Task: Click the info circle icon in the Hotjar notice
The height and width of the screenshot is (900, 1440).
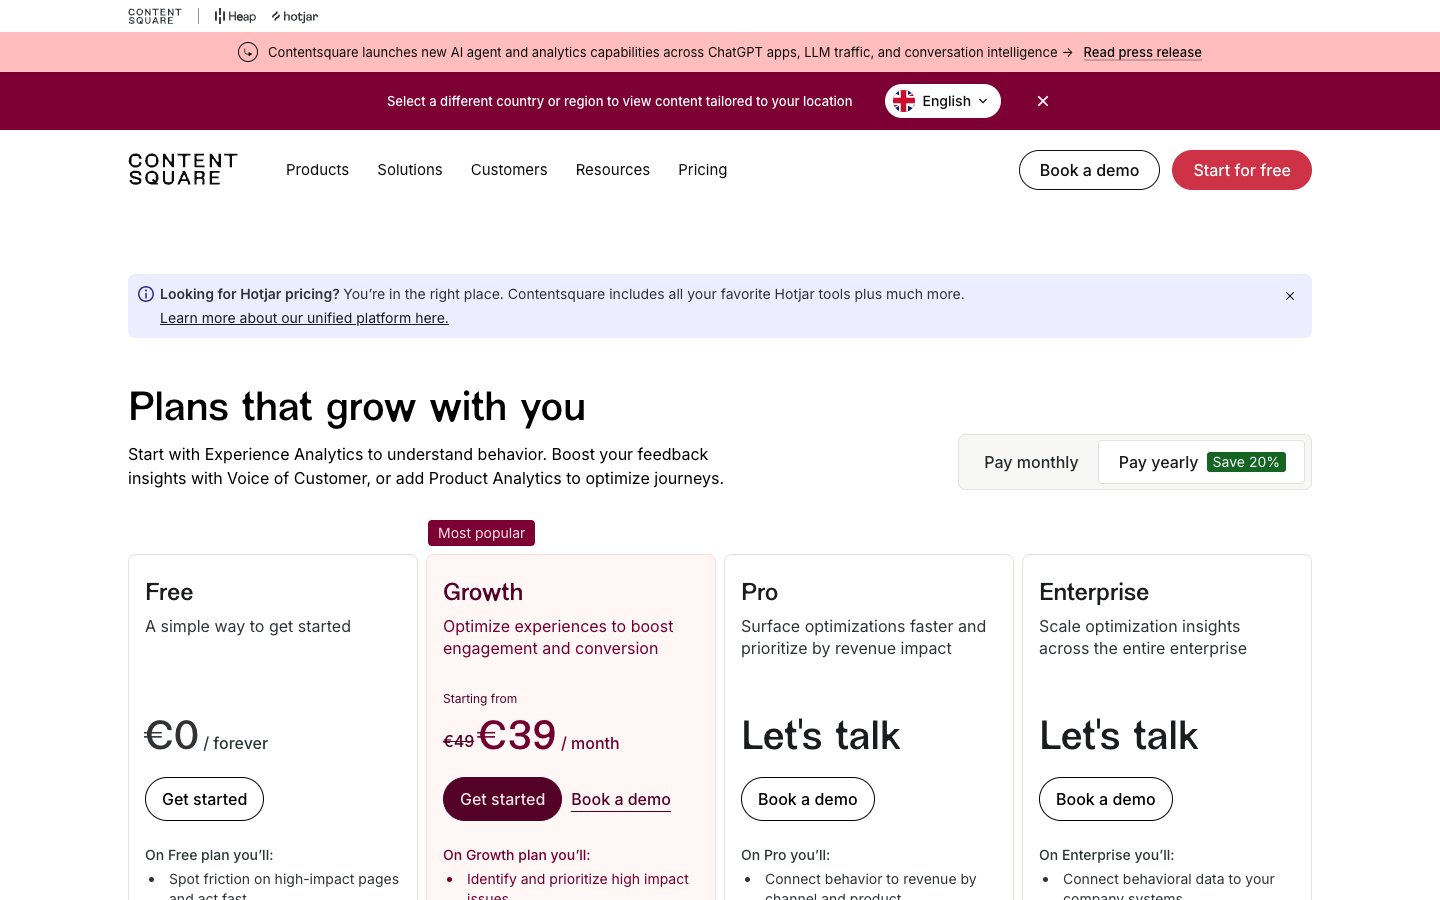Action: 146,293
